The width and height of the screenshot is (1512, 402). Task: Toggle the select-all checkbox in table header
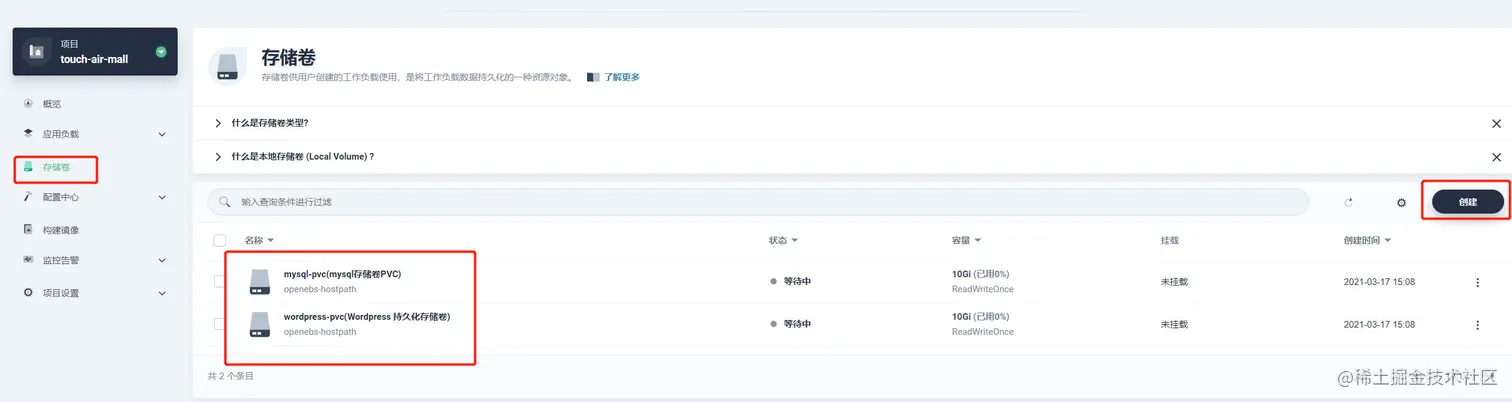click(220, 241)
